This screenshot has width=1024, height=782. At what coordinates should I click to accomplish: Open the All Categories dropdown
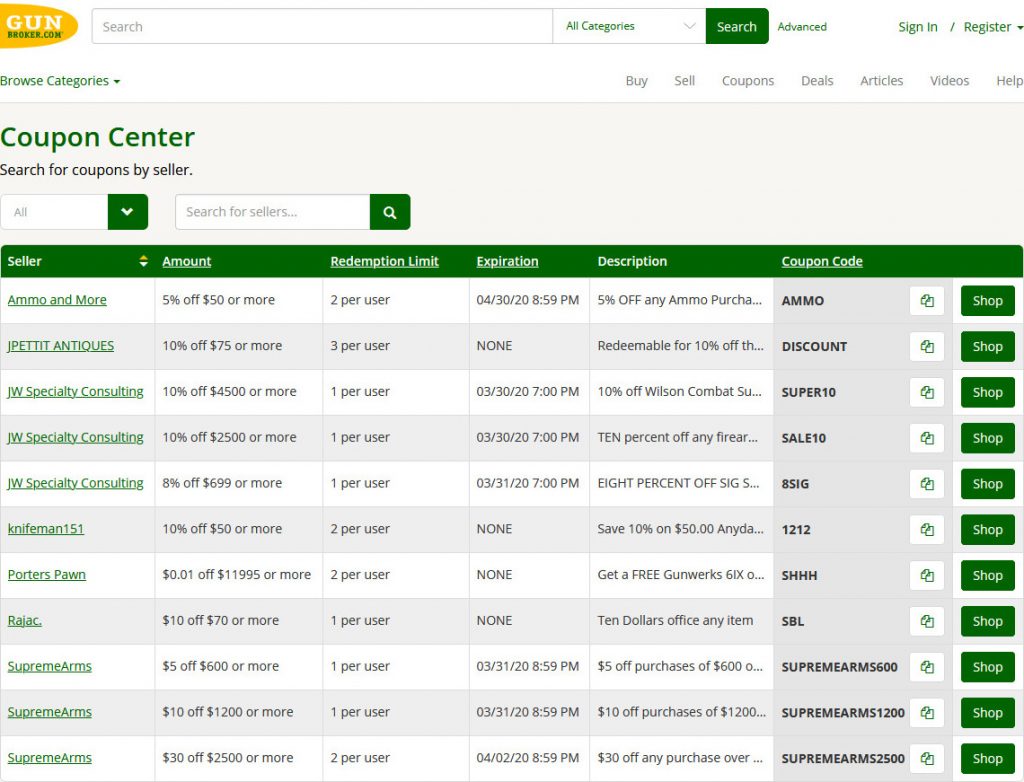pyautogui.click(x=630, y=26)
